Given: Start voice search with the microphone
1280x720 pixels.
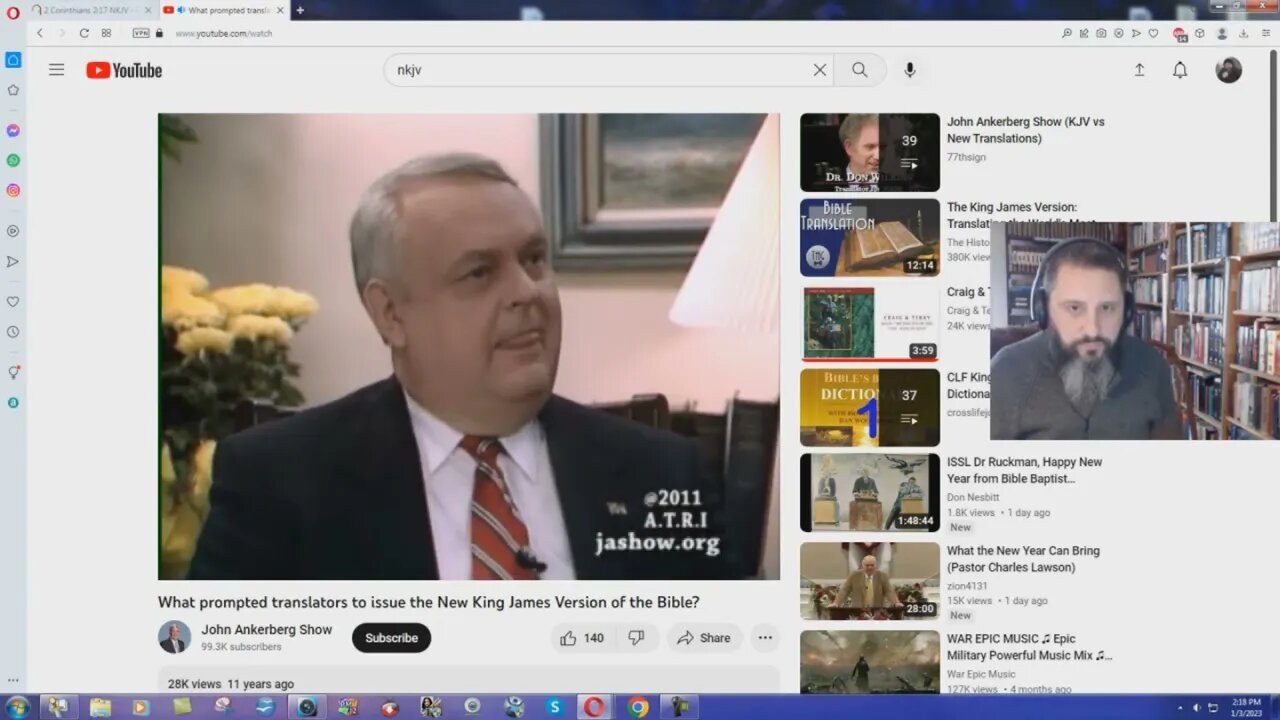Looking at the screenshot, I should click(x=910, y=70).
